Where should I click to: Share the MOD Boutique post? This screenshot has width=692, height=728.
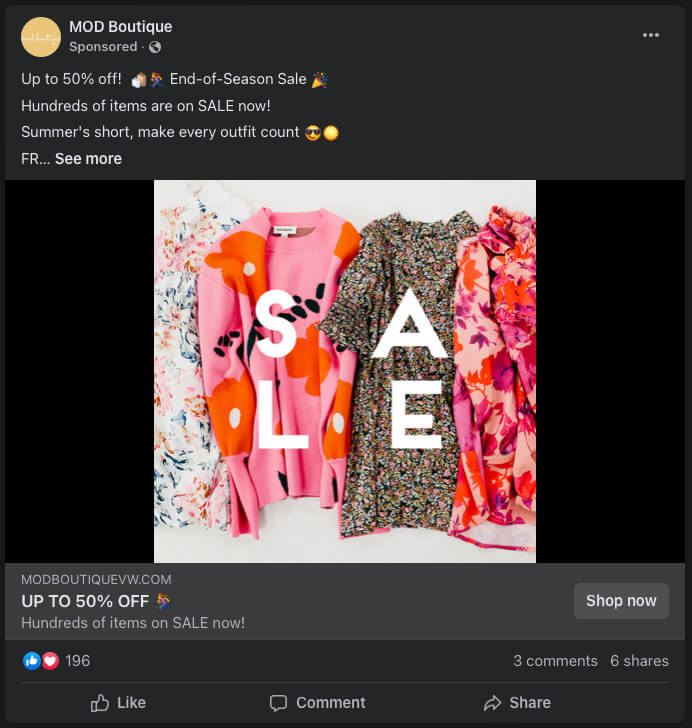517,703
